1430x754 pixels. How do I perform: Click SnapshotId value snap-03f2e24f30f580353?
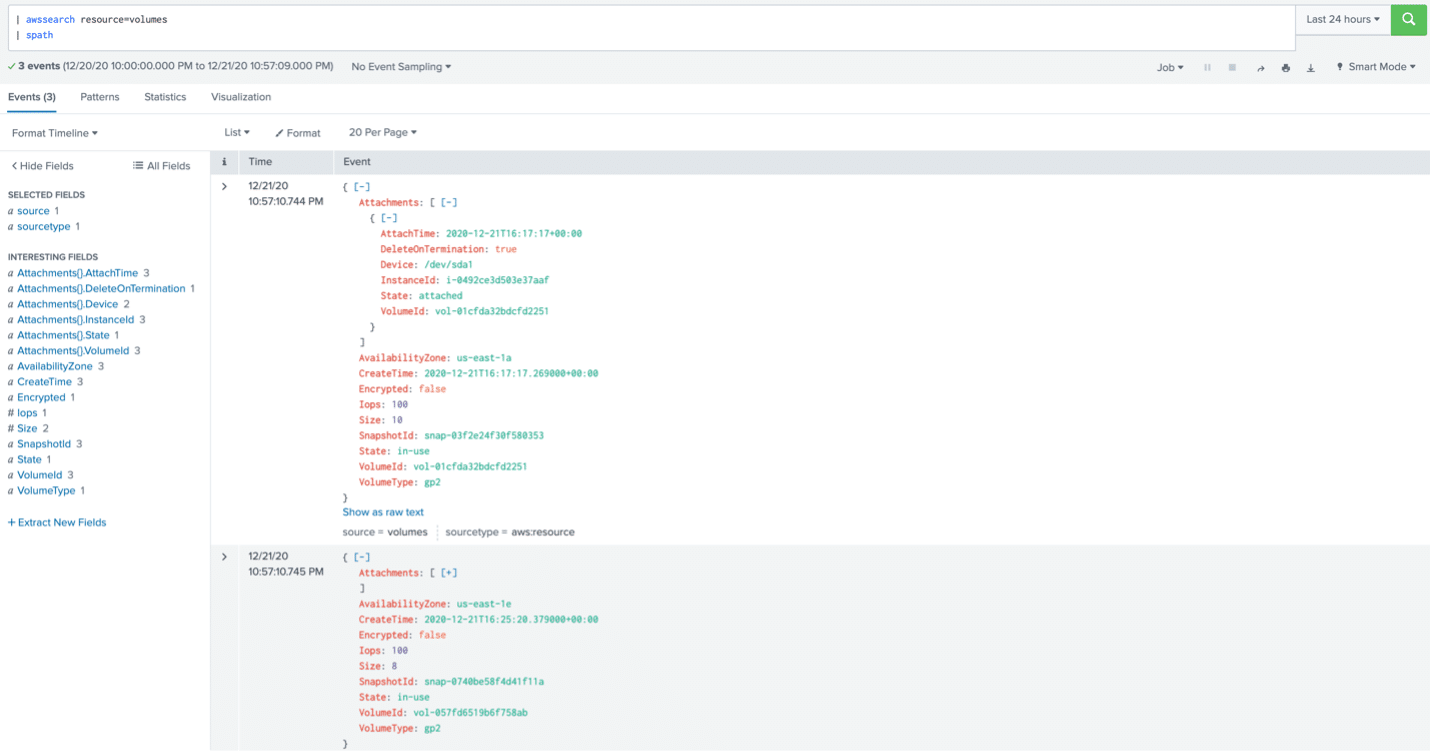tap(484, 436)
